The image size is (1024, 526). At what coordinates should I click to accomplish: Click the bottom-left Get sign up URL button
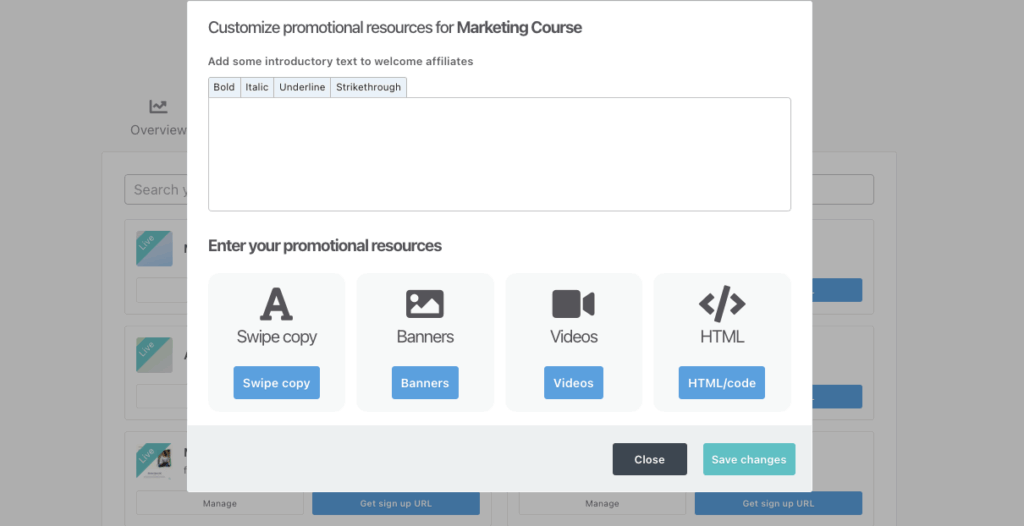tap(396, 504)
